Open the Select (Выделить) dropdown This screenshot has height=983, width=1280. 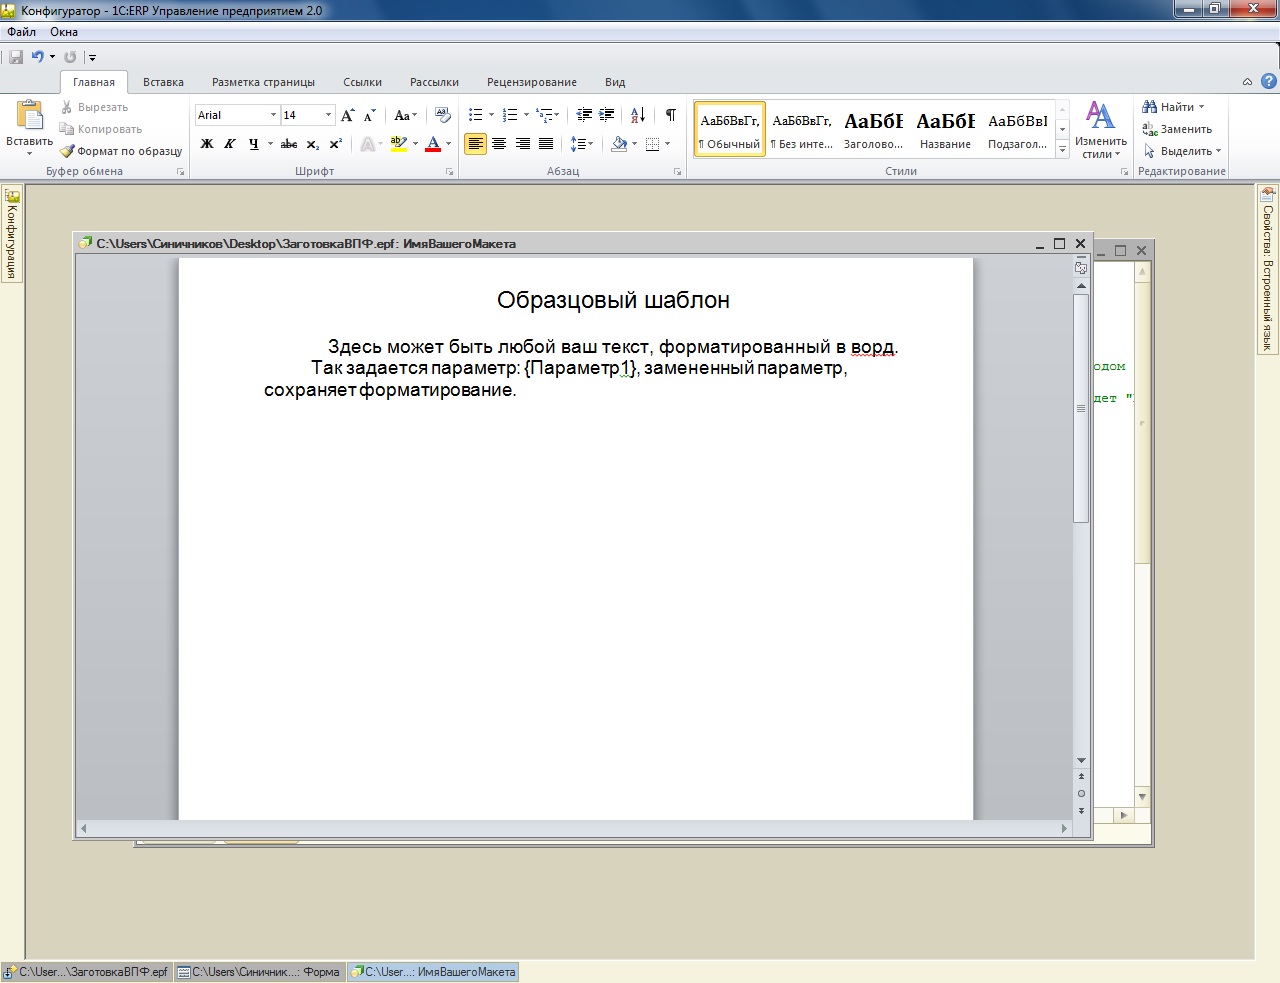[x=1183, y=151]
